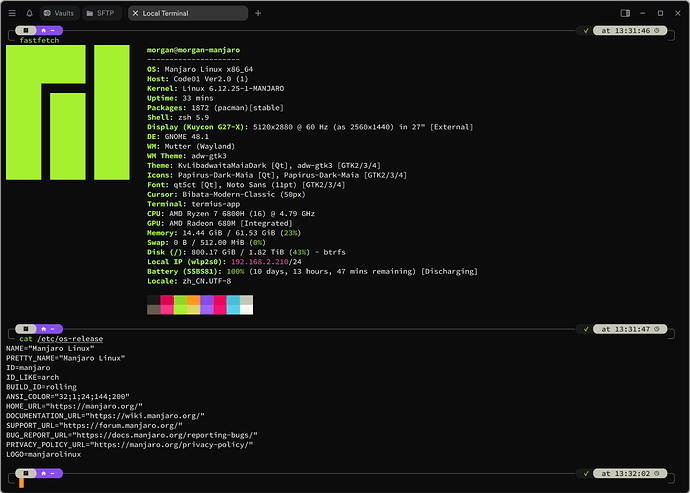Click the DE: GNOME 48.1 line
The height and width of the screenshot is (493, 690).
(x=178, y=137)
